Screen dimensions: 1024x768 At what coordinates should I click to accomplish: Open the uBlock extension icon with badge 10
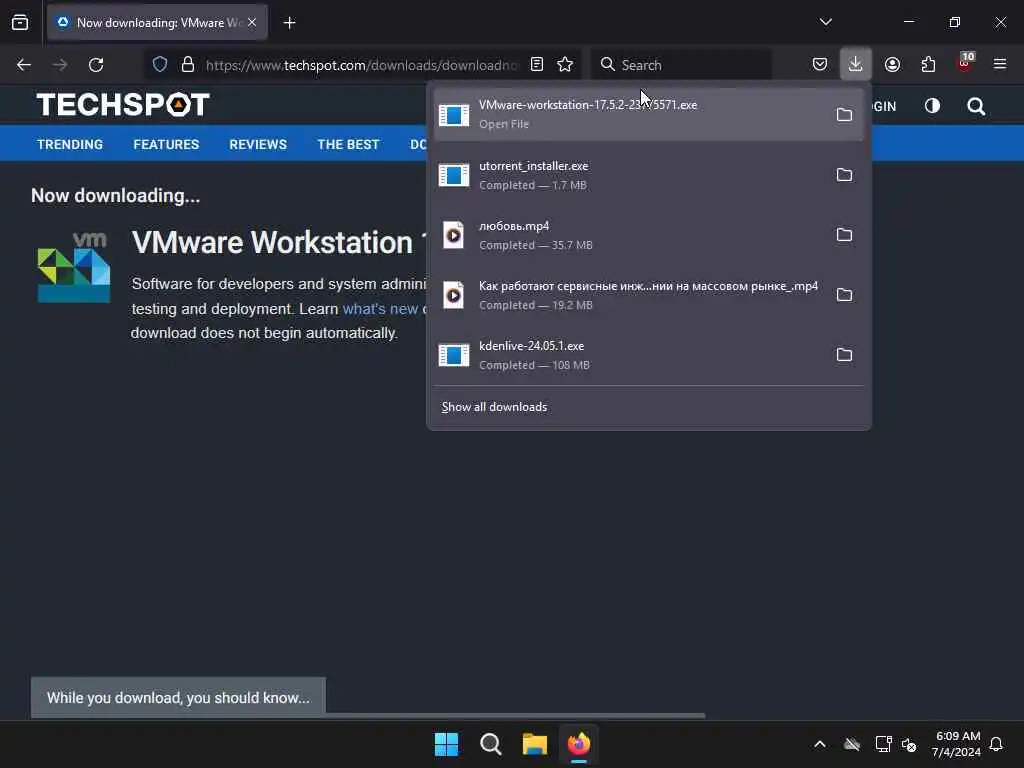click(965, 63)
